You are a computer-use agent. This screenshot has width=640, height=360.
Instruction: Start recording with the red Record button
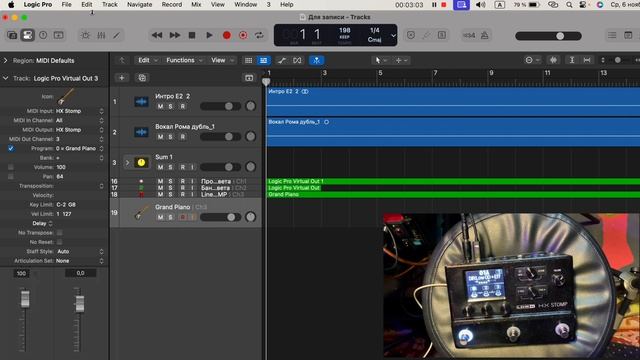[227, 36]
